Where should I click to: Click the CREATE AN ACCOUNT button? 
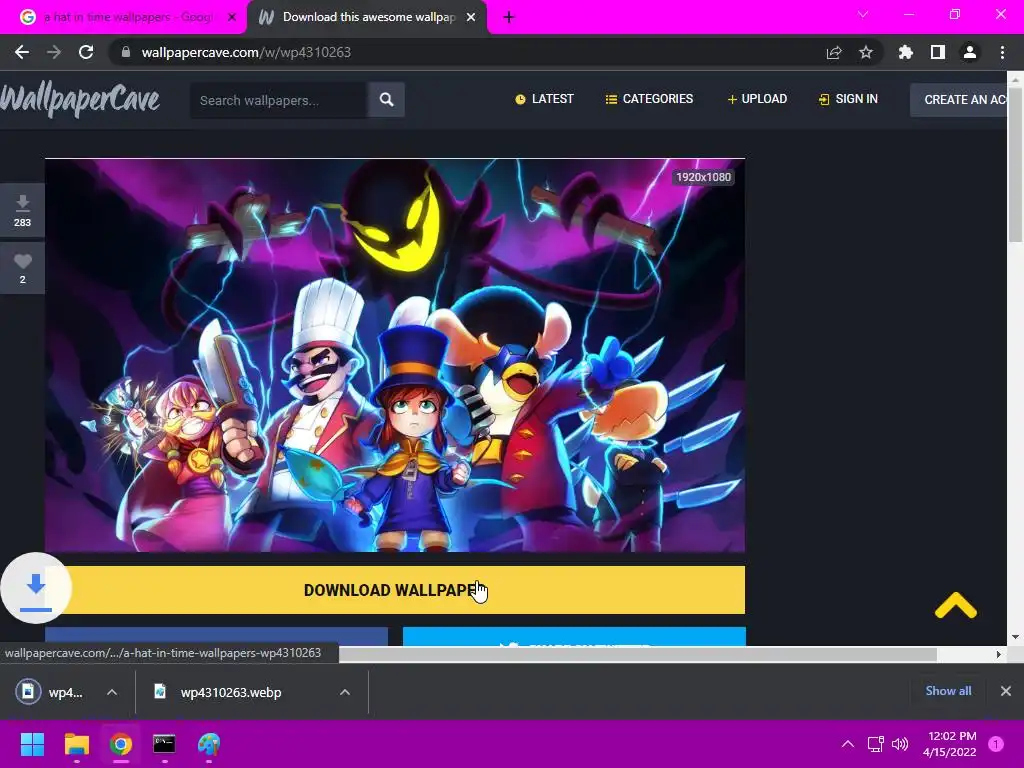point(959,100)
